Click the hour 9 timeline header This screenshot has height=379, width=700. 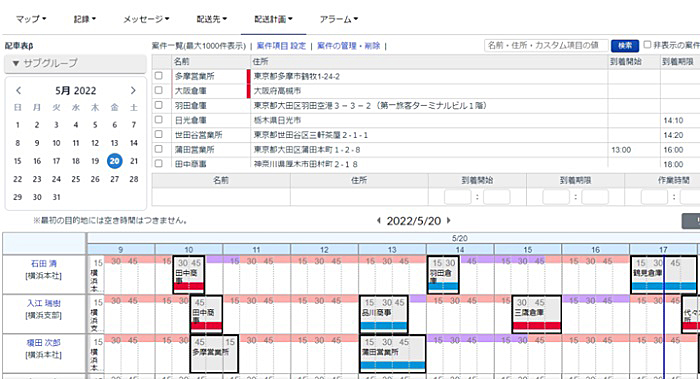click(x=121, y=250)
